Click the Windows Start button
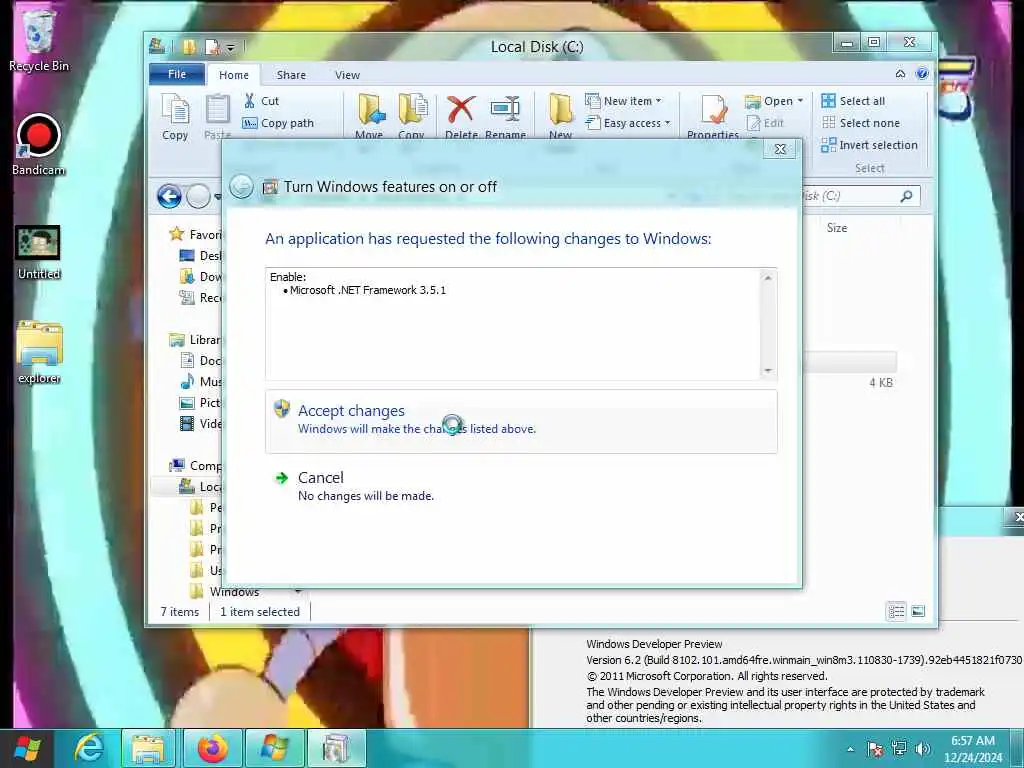The image size is (1024, 768). coord(27,748)
